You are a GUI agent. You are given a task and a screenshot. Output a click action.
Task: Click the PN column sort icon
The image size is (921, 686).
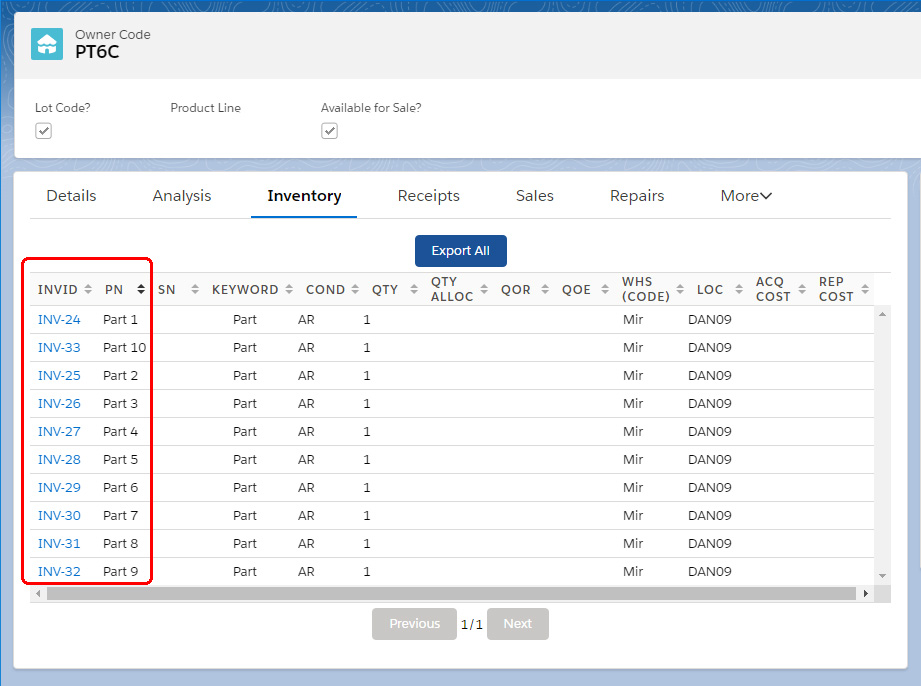141,290
